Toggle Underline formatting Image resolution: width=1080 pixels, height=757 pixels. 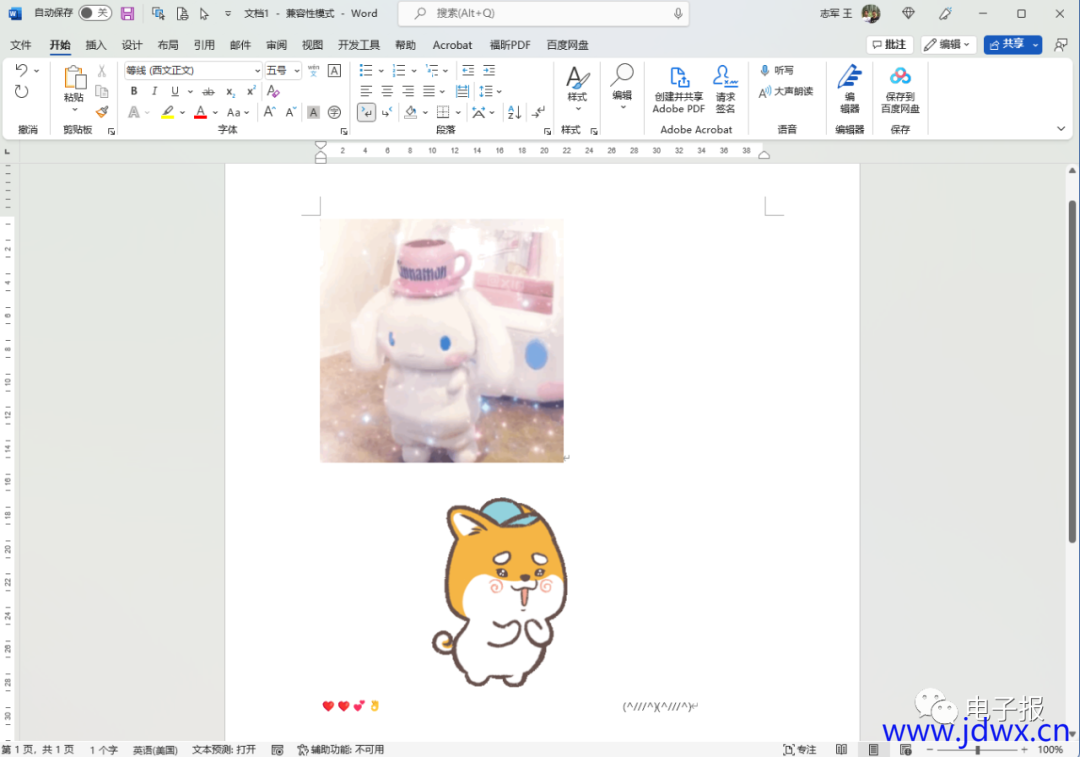(175, 91)
